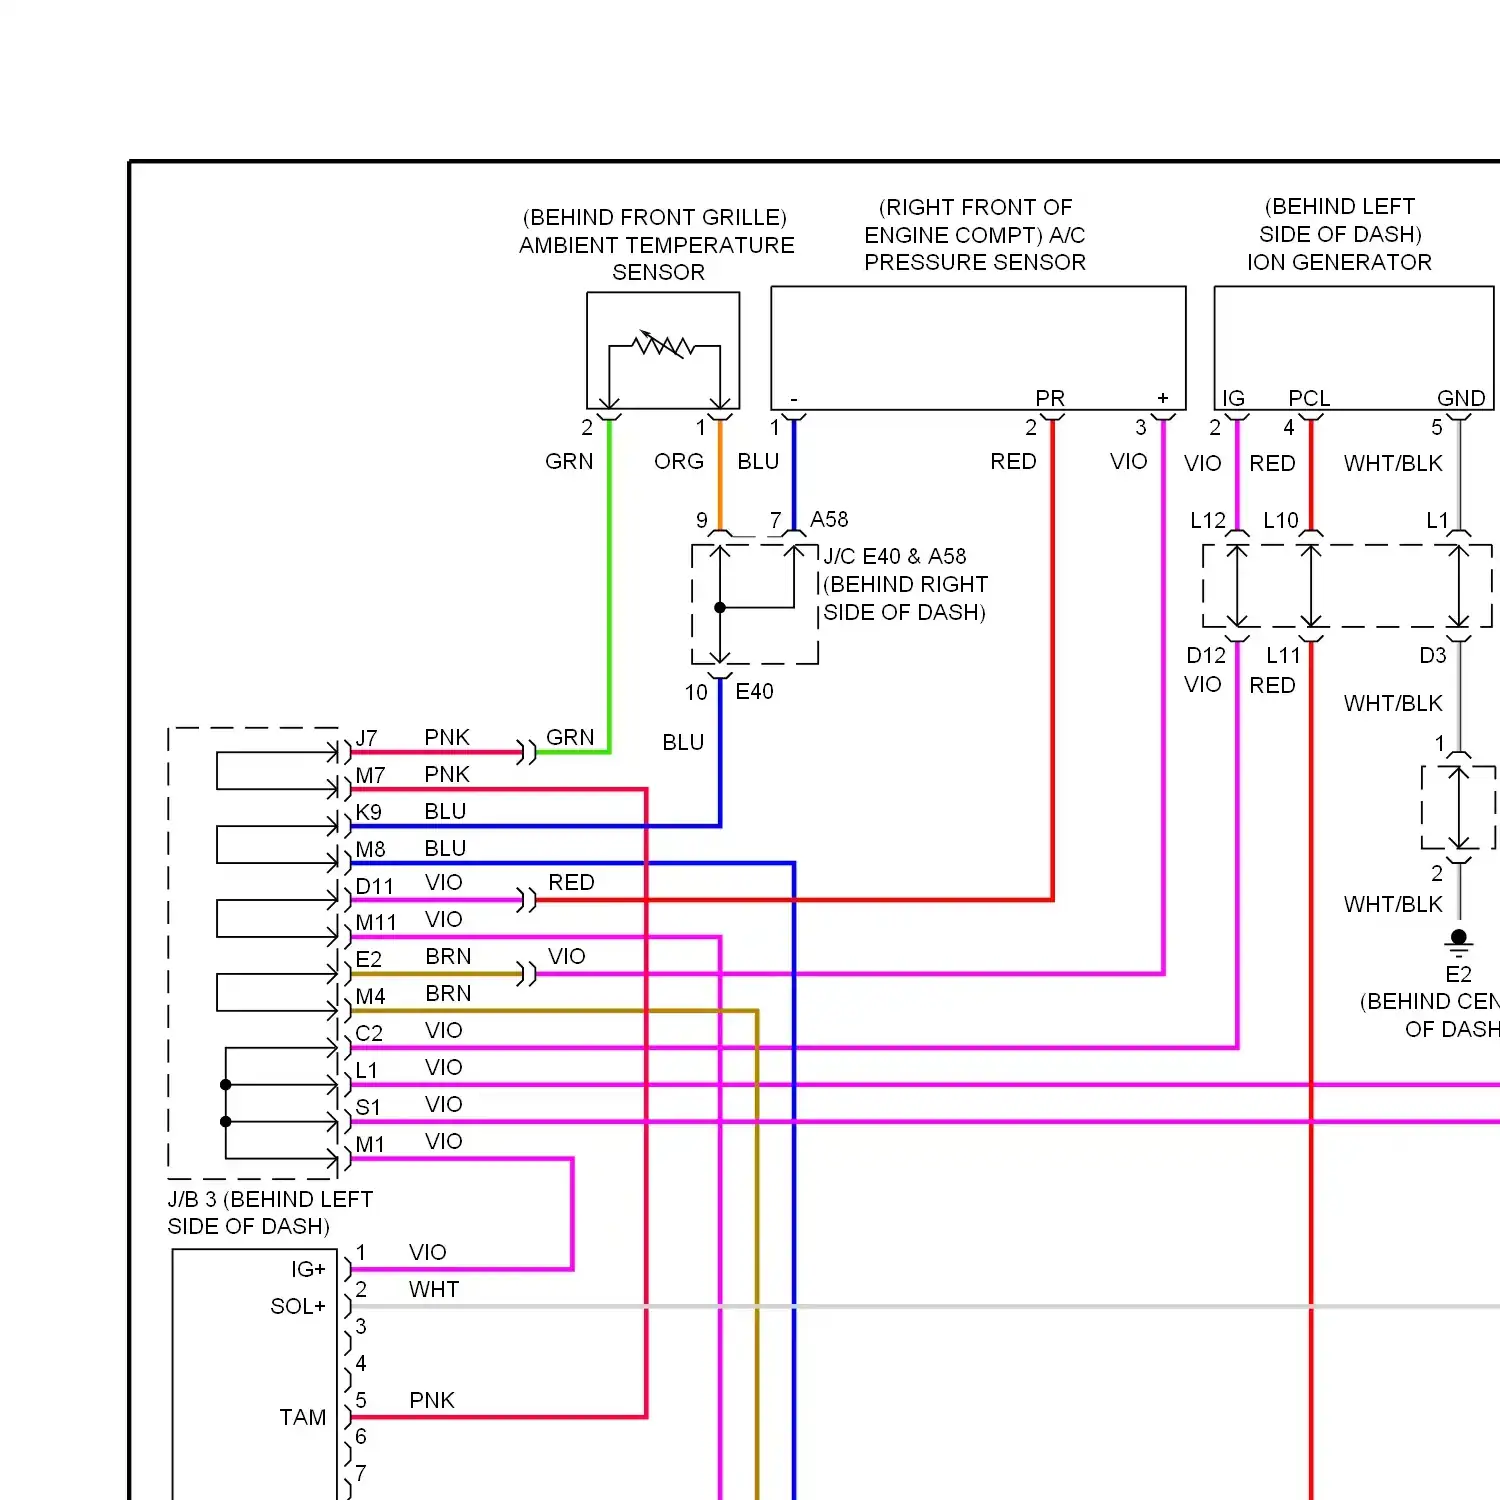Click the VIO label below D12
1500x1500 pixels.
1202,684
